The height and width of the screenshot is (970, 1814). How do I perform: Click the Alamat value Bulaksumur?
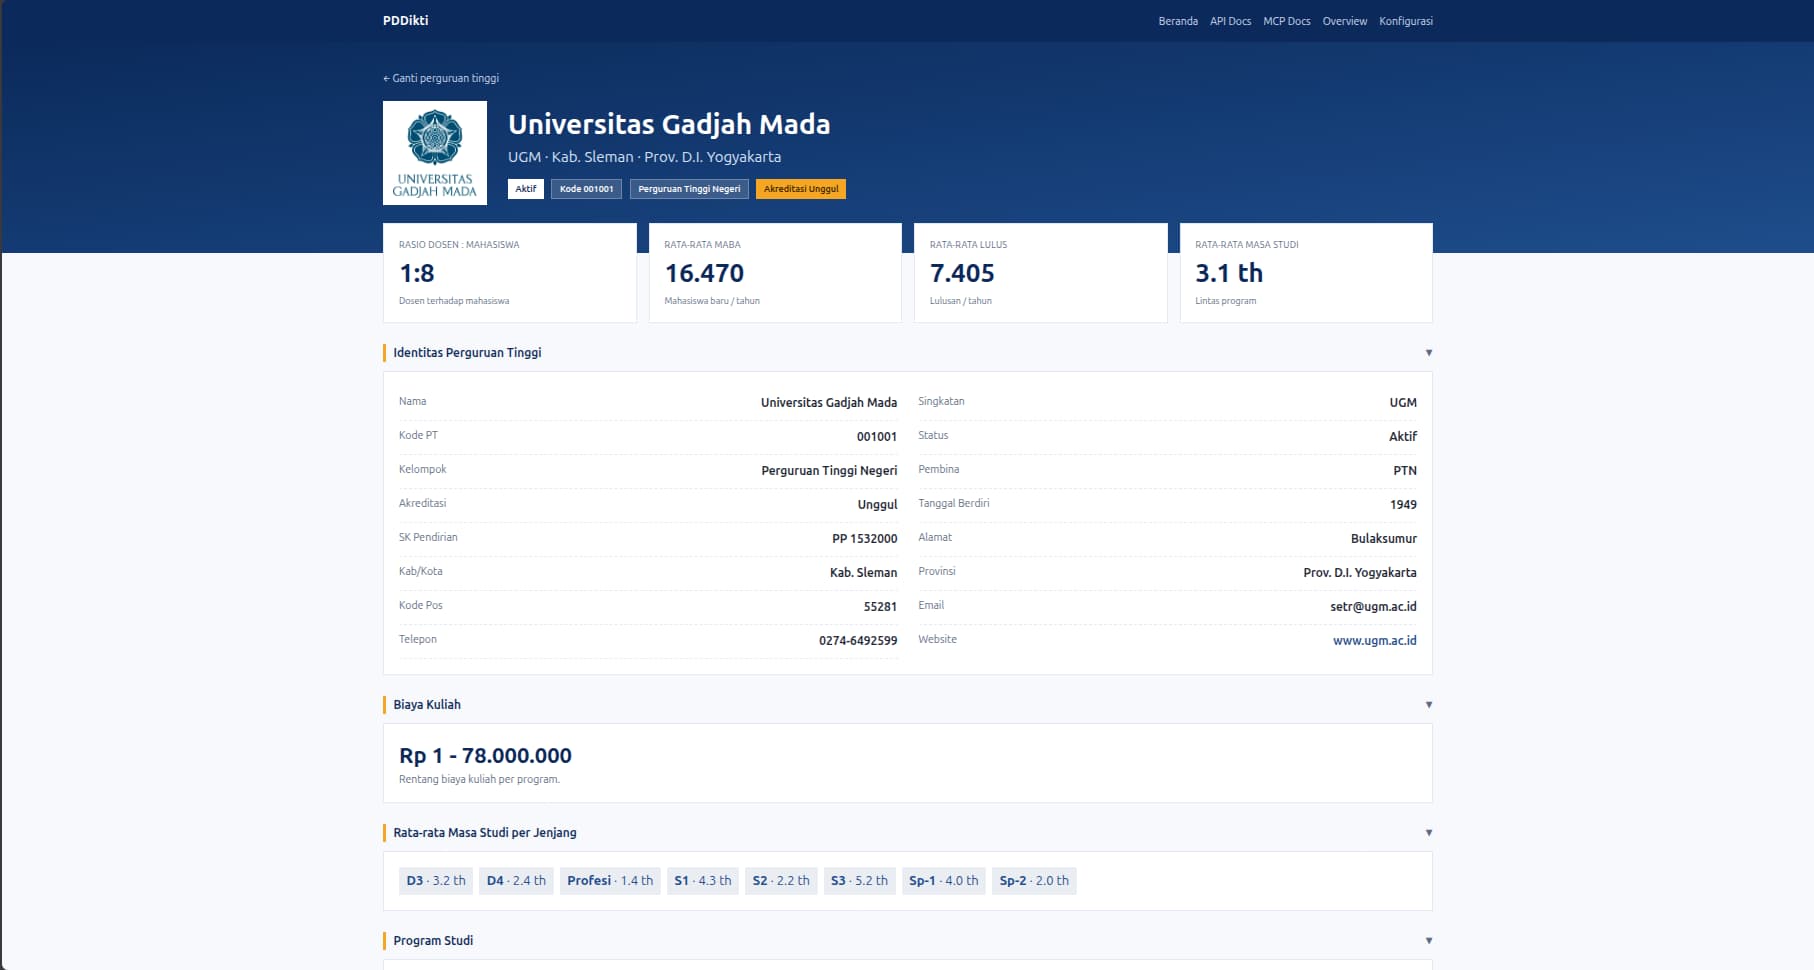click(1384, 539)
